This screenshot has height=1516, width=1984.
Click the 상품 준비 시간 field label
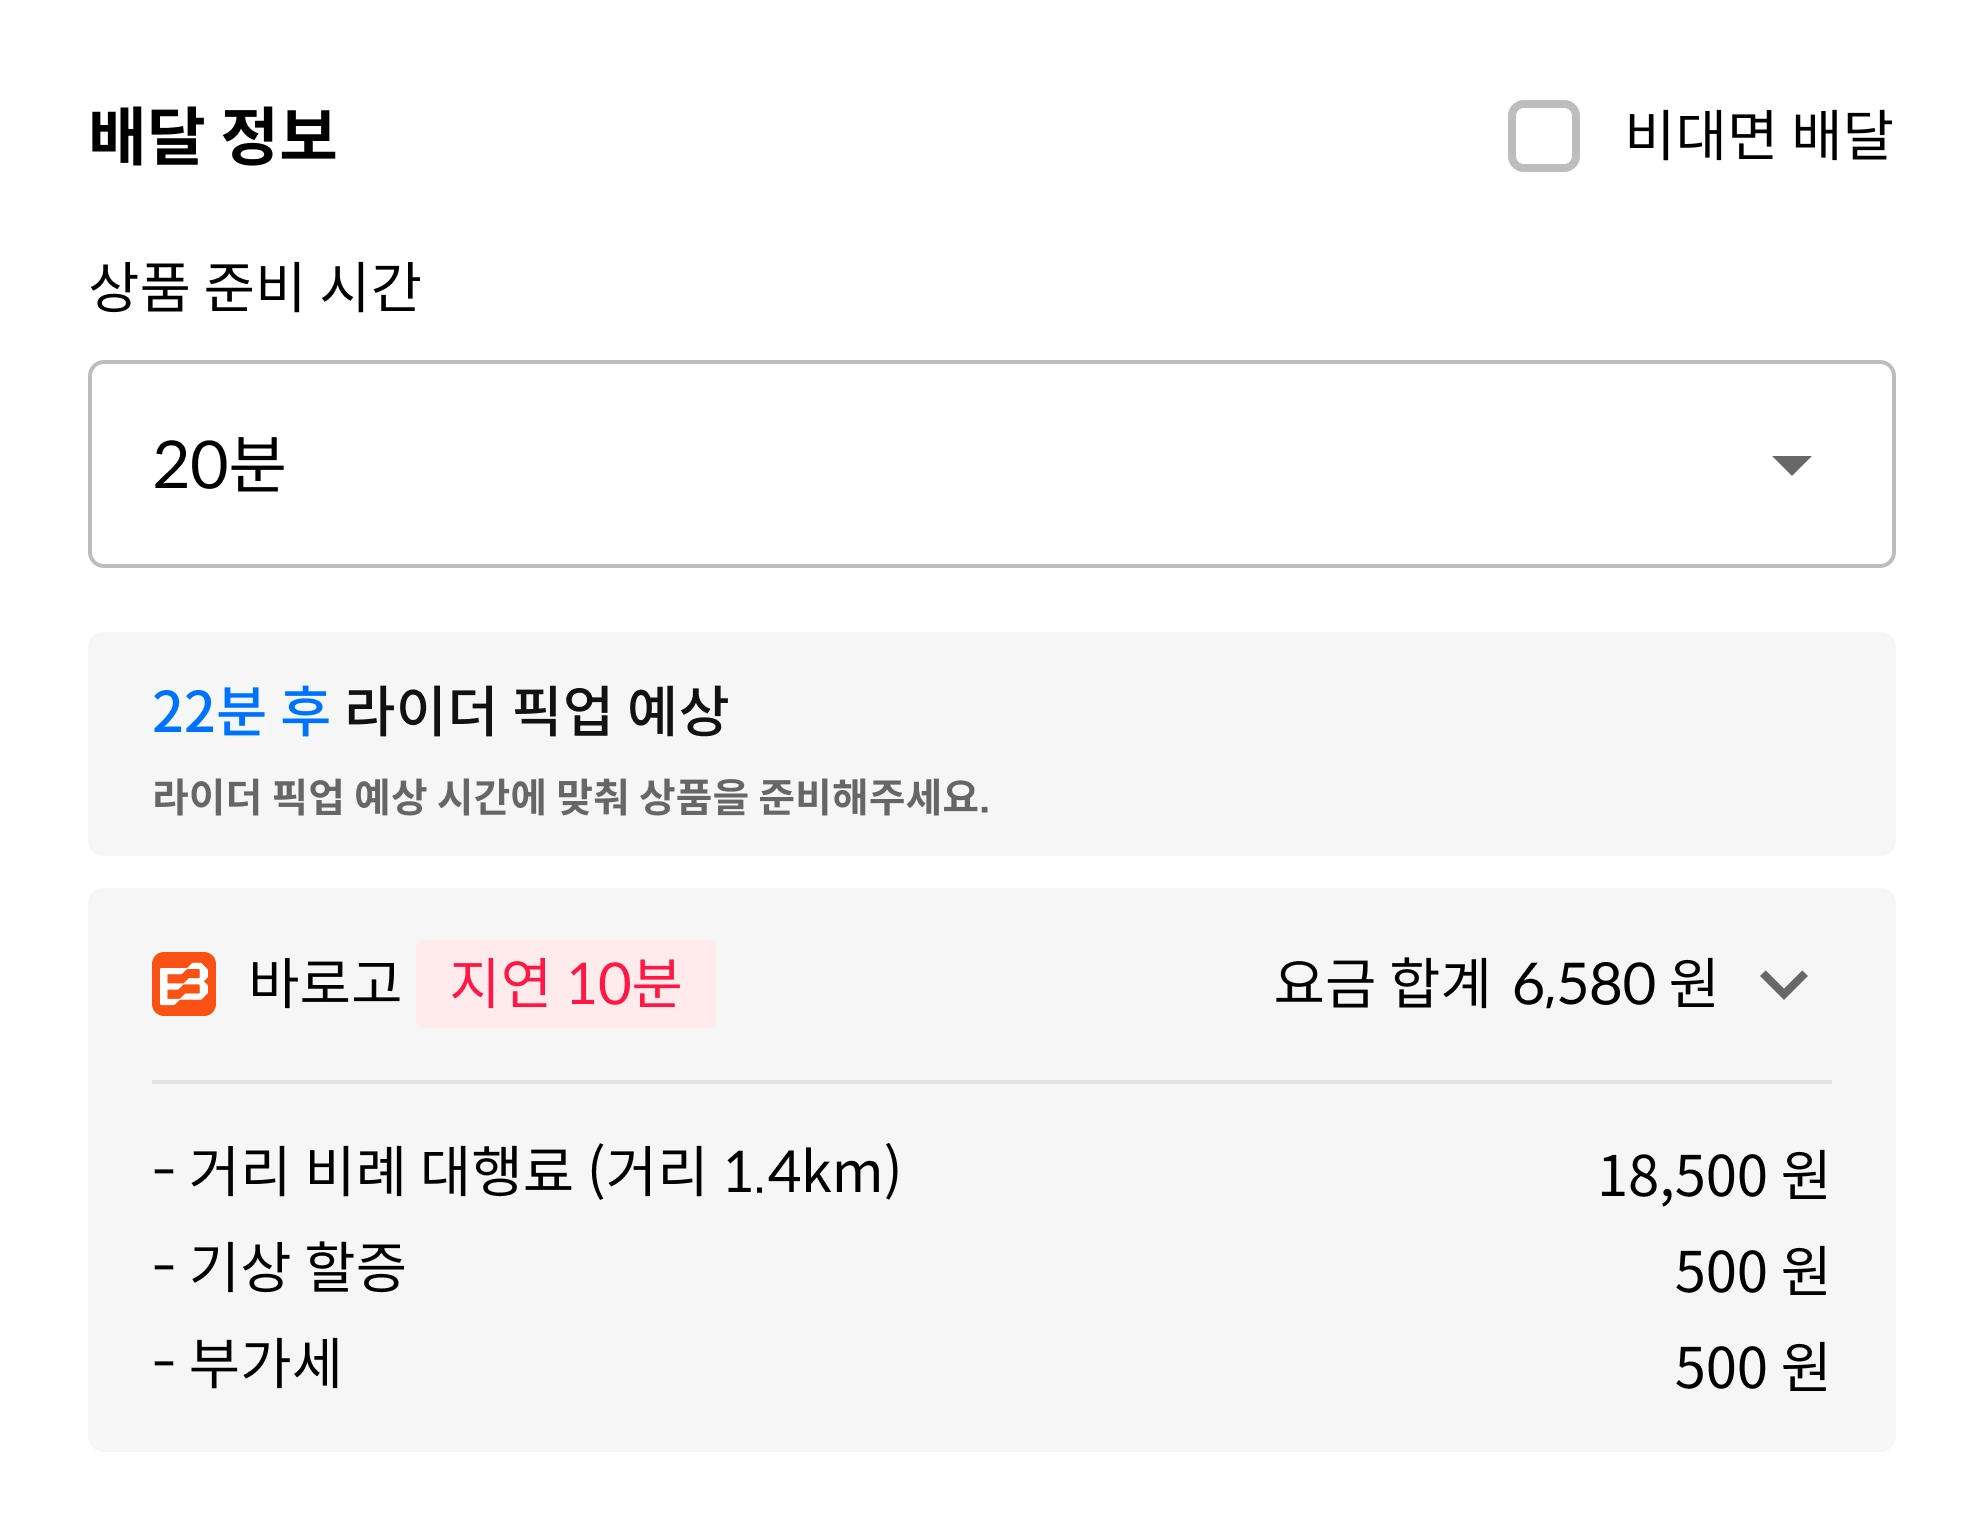coord(255,287)
